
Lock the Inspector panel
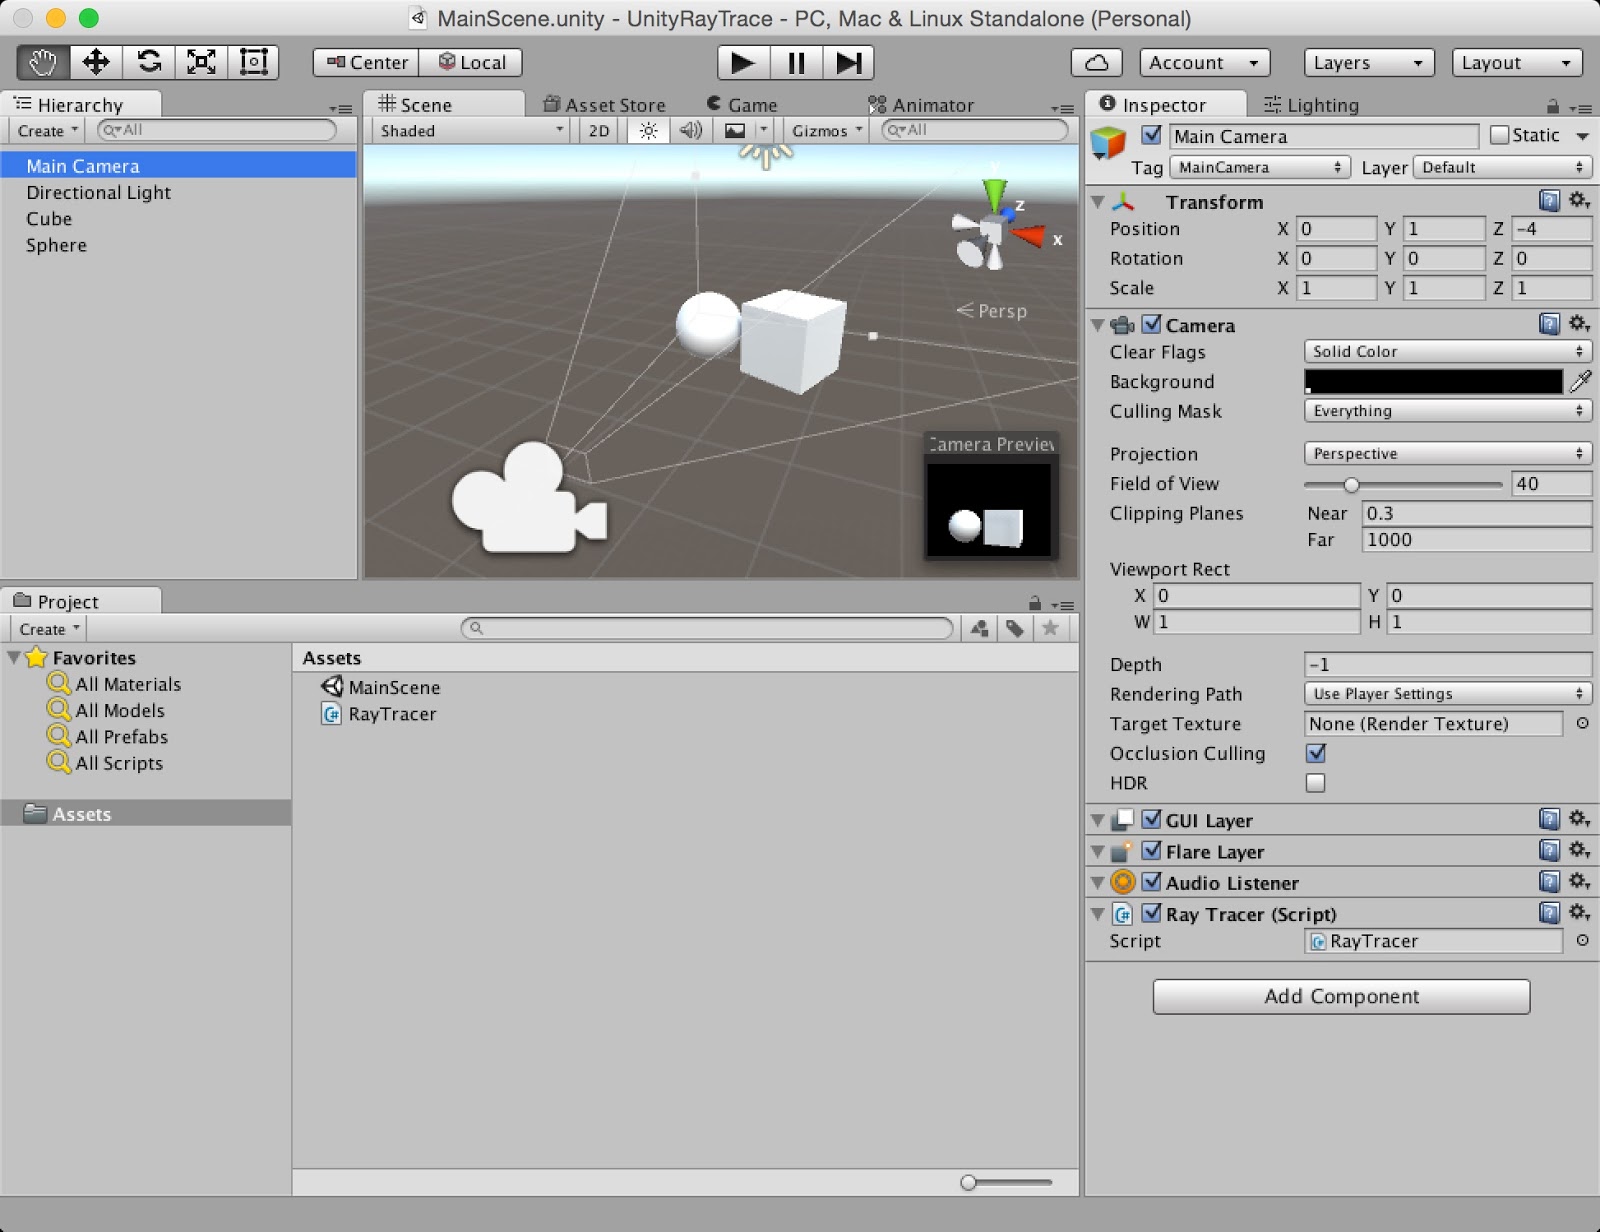click(1552, 106)
